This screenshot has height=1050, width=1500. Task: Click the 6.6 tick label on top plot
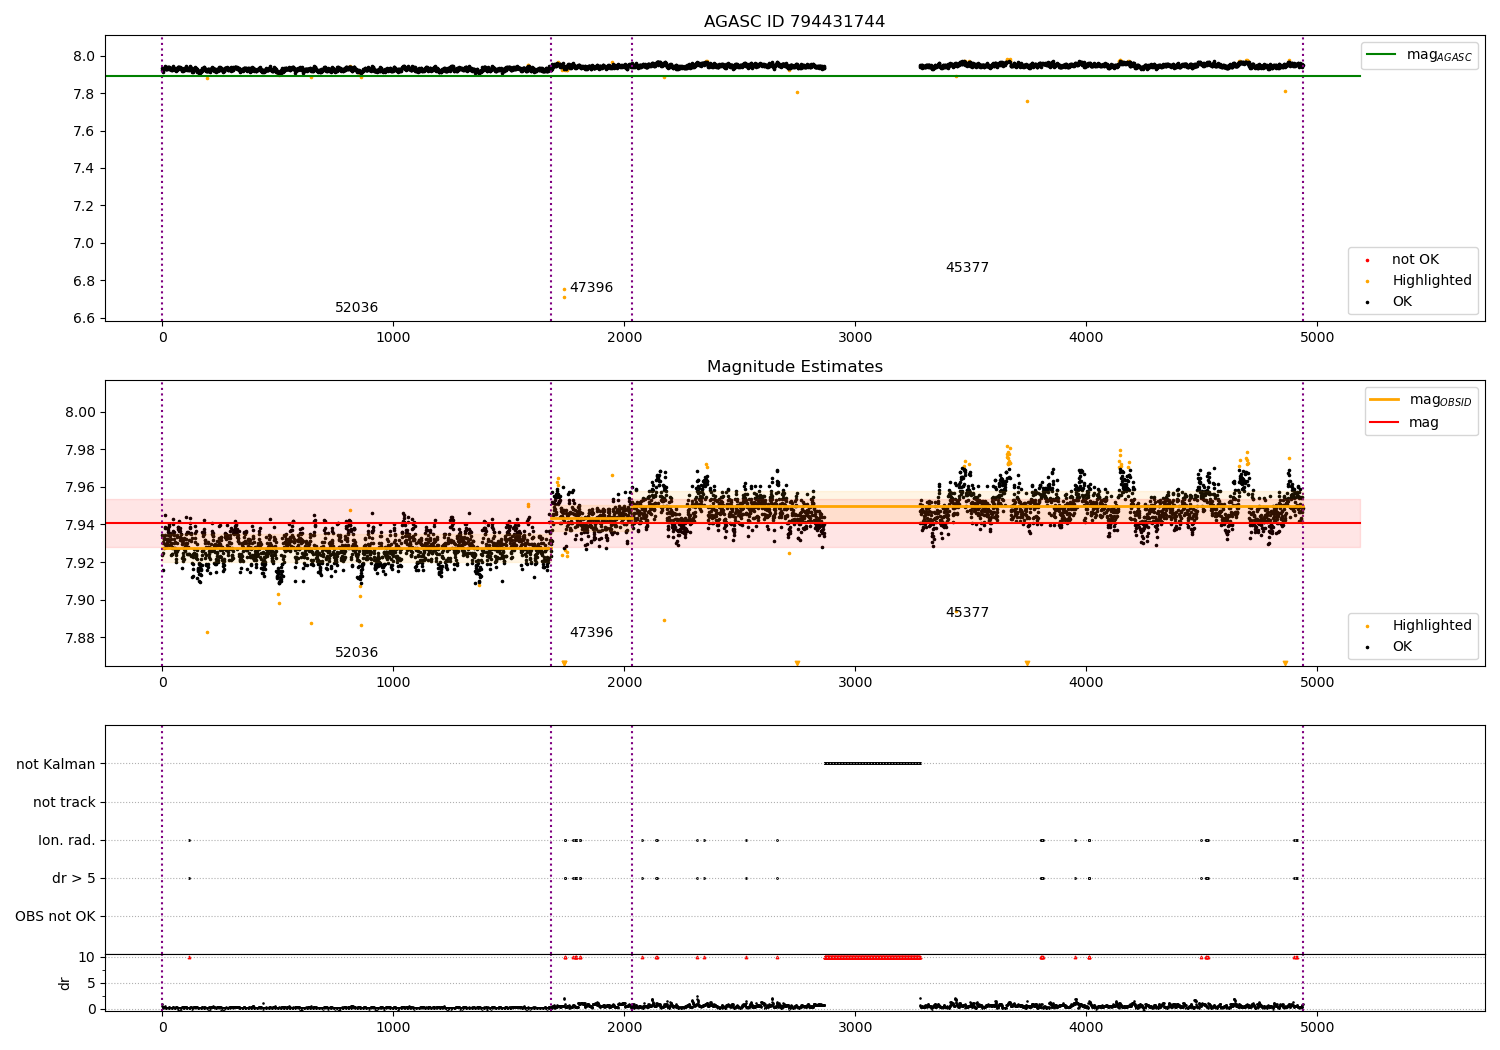(84, 318)
